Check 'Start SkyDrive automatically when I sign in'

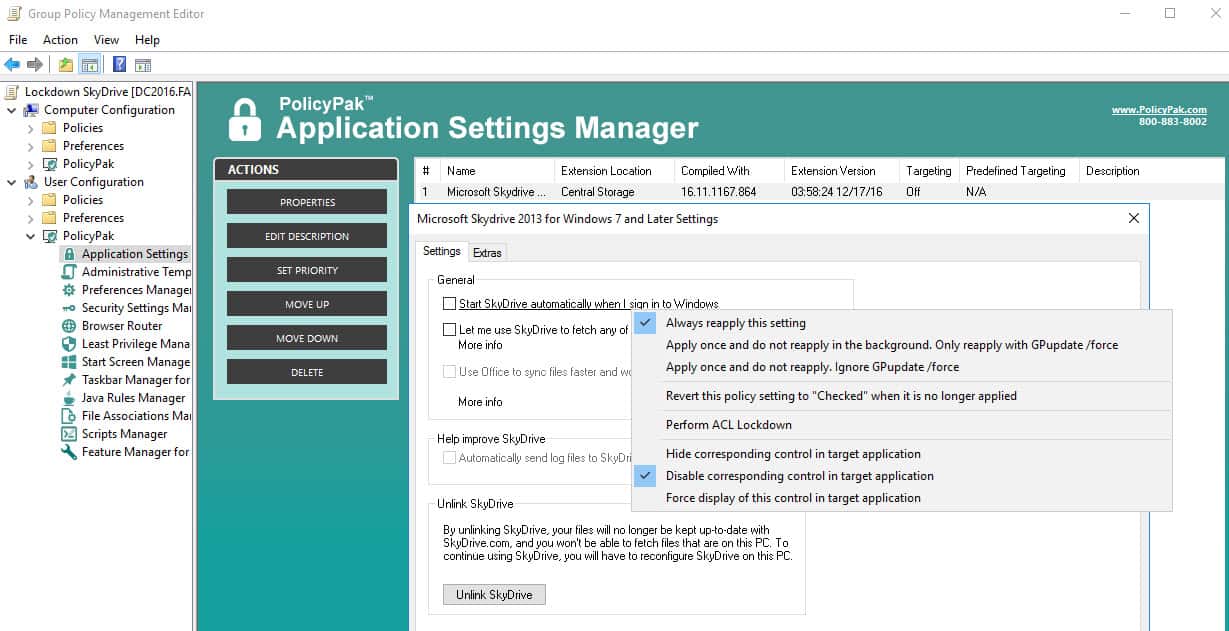pos(449,303)
